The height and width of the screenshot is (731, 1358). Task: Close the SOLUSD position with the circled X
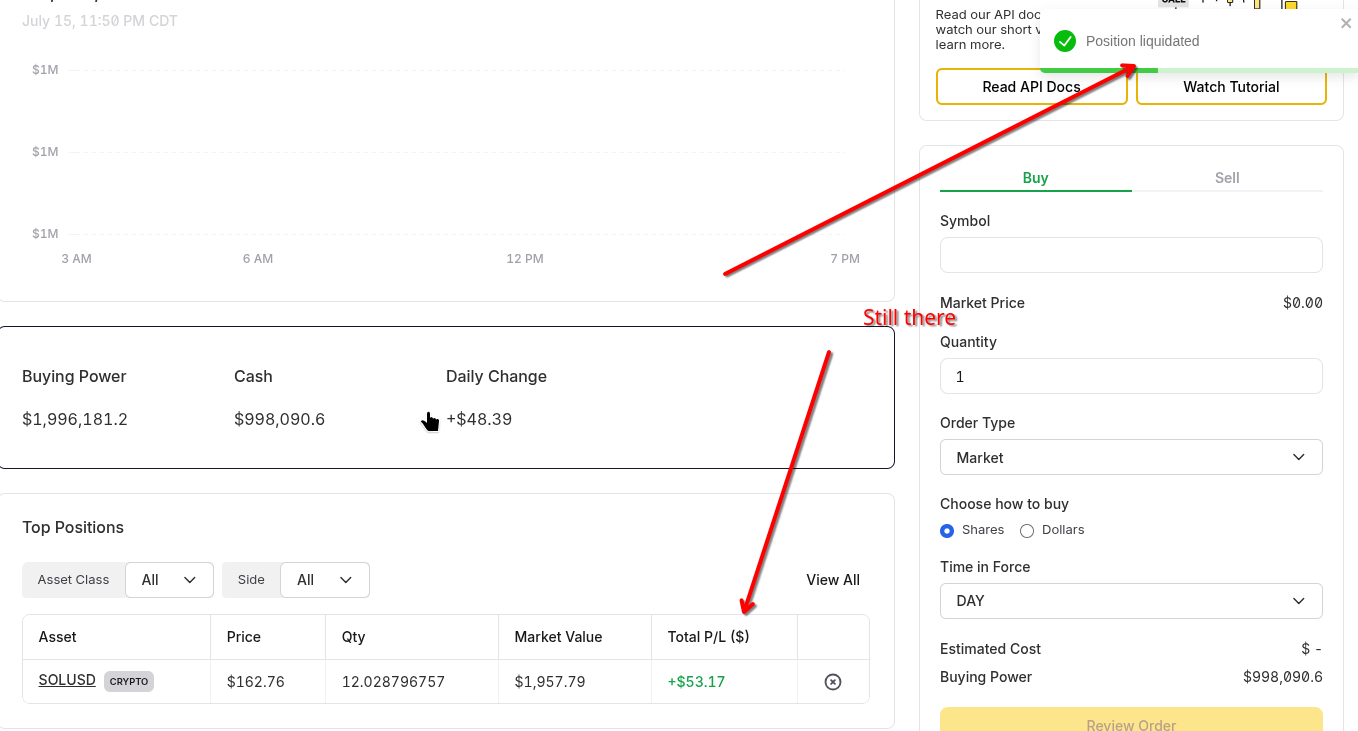click(x=832, y=682)
